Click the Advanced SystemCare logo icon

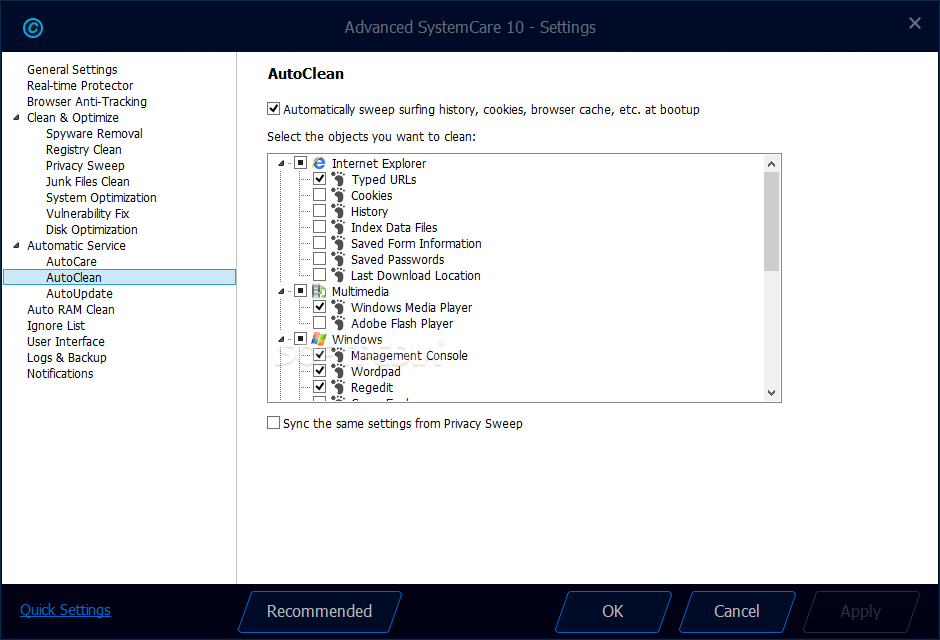32,28
